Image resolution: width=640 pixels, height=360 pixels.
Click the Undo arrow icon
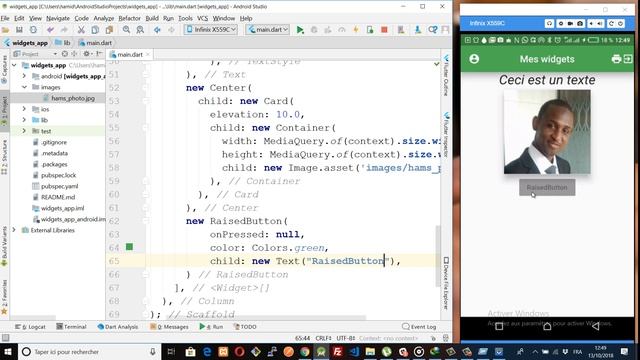pos(50,30)
